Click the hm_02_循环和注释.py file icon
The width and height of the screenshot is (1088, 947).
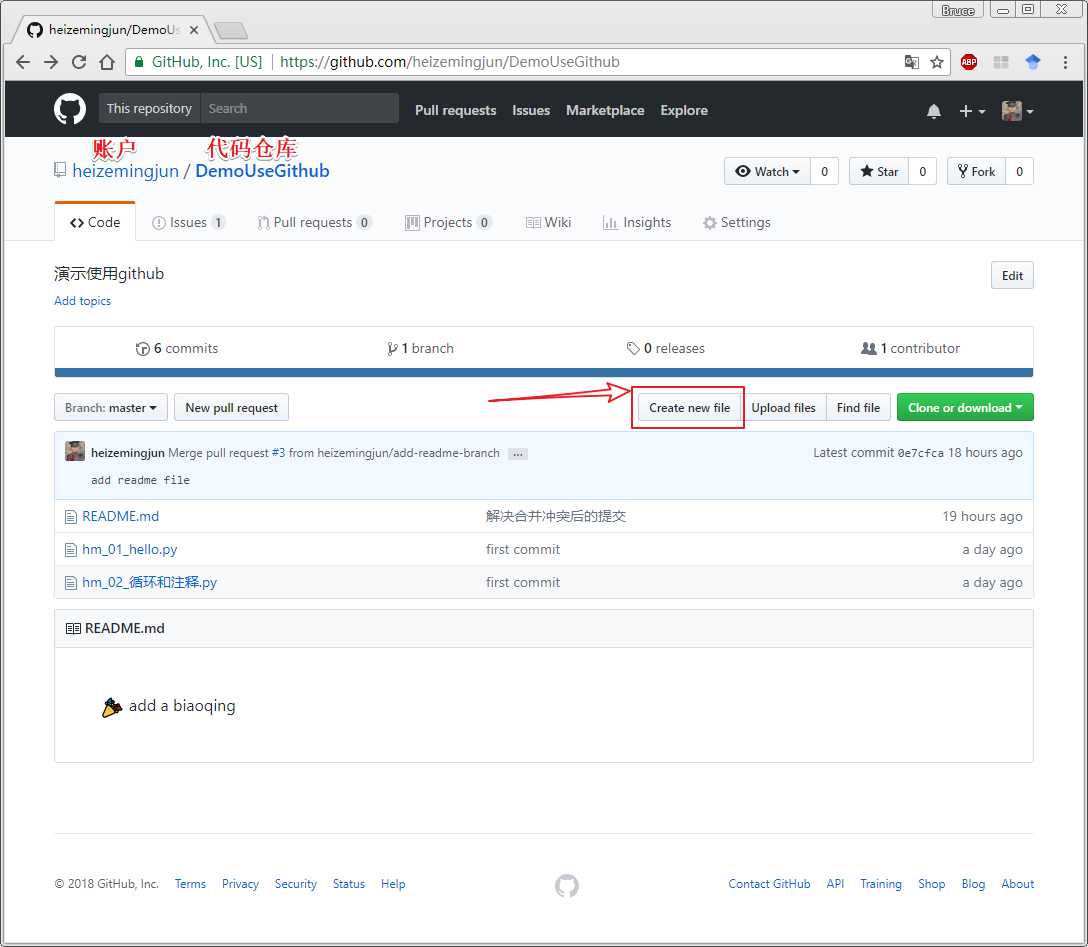pos(70,583)
